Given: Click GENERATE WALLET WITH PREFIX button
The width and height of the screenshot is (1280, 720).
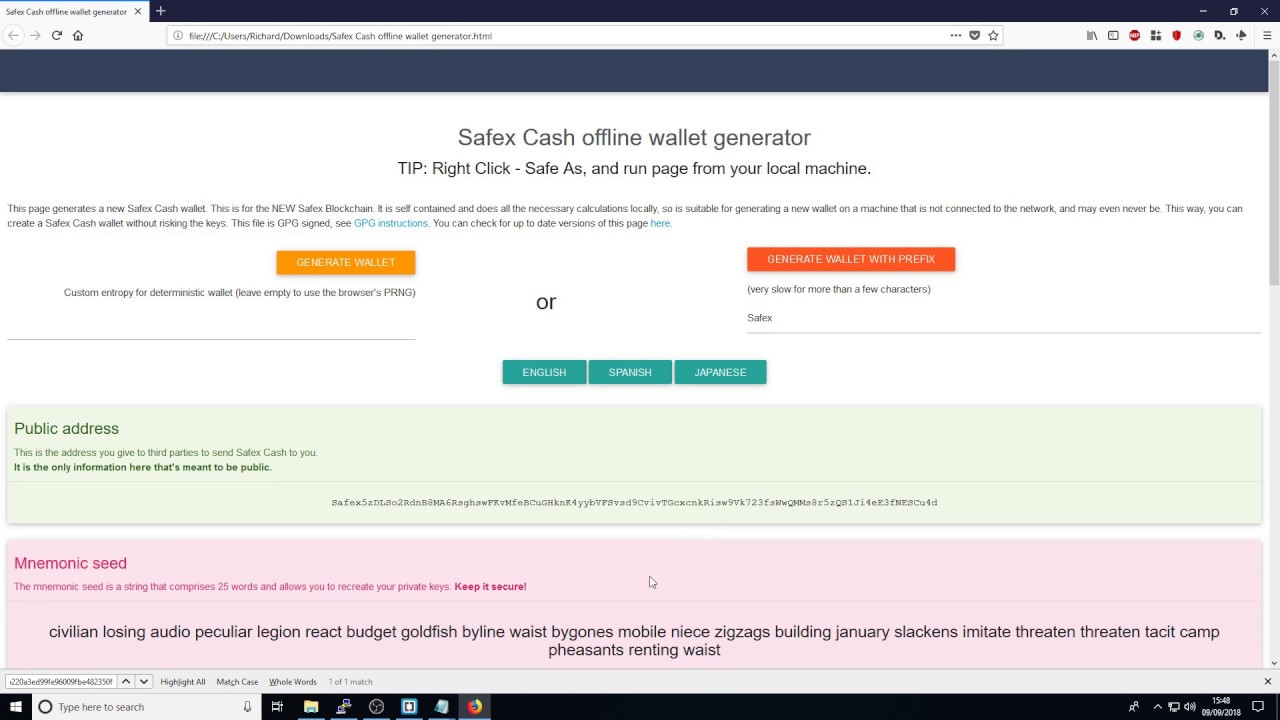Looking at the screenshot, I should [x=851, y=259].
